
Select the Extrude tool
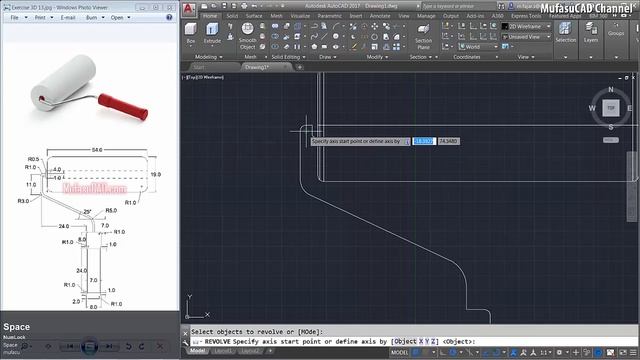click(x=212, y=29)
